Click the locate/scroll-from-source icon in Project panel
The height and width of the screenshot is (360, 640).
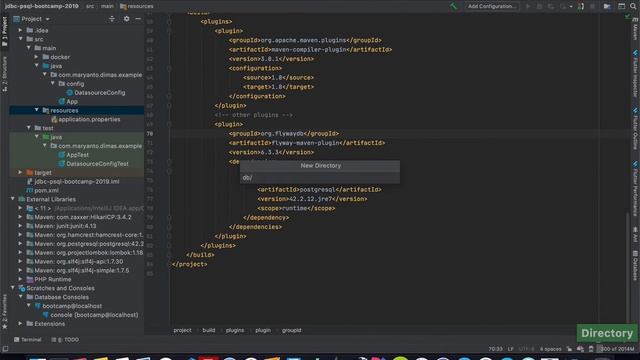(x=111, y=19)
